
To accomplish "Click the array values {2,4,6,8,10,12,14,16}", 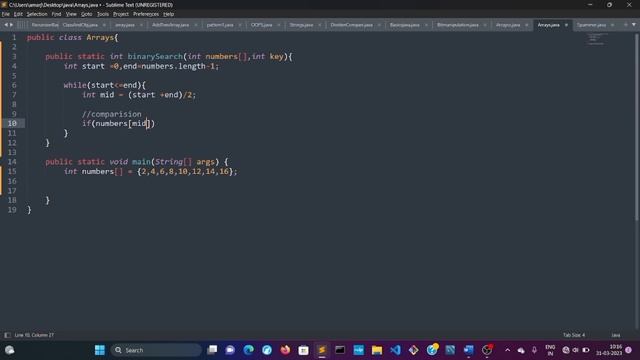I will [x=185, y=171].
